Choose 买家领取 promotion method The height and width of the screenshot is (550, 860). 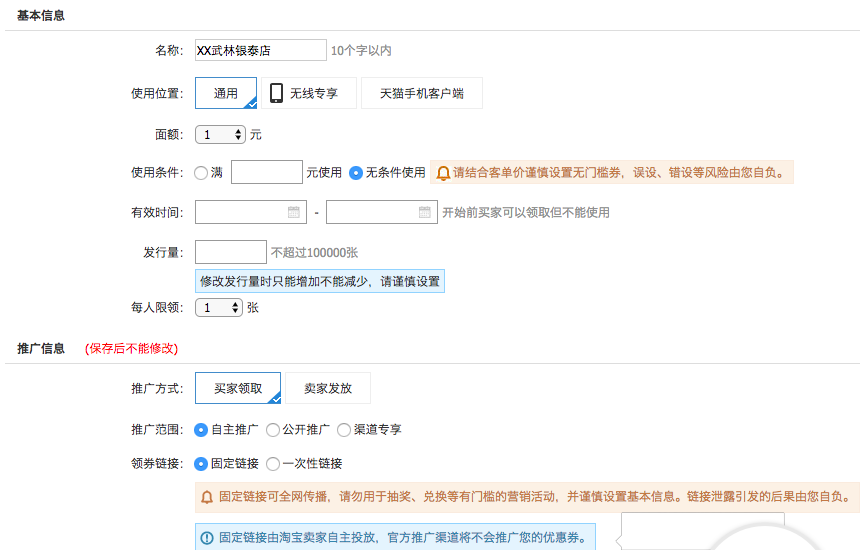[x=238, y=388]
